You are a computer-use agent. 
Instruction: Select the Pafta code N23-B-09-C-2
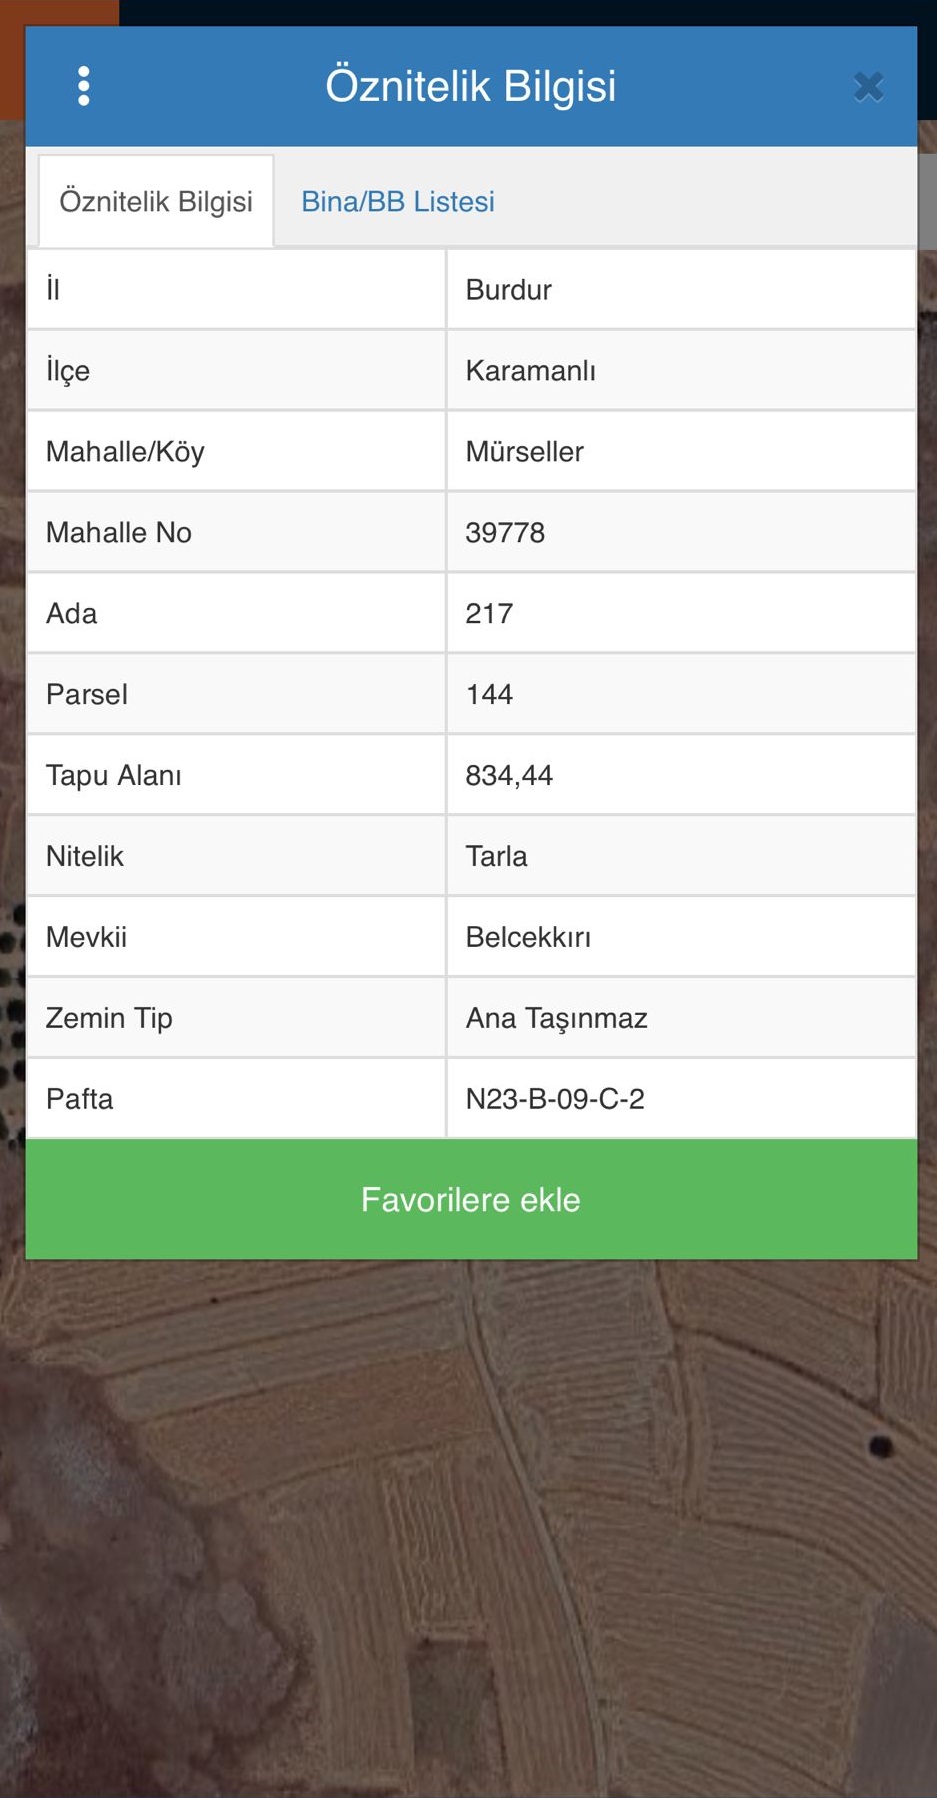pyautogui.click(x=555, y=1100)
